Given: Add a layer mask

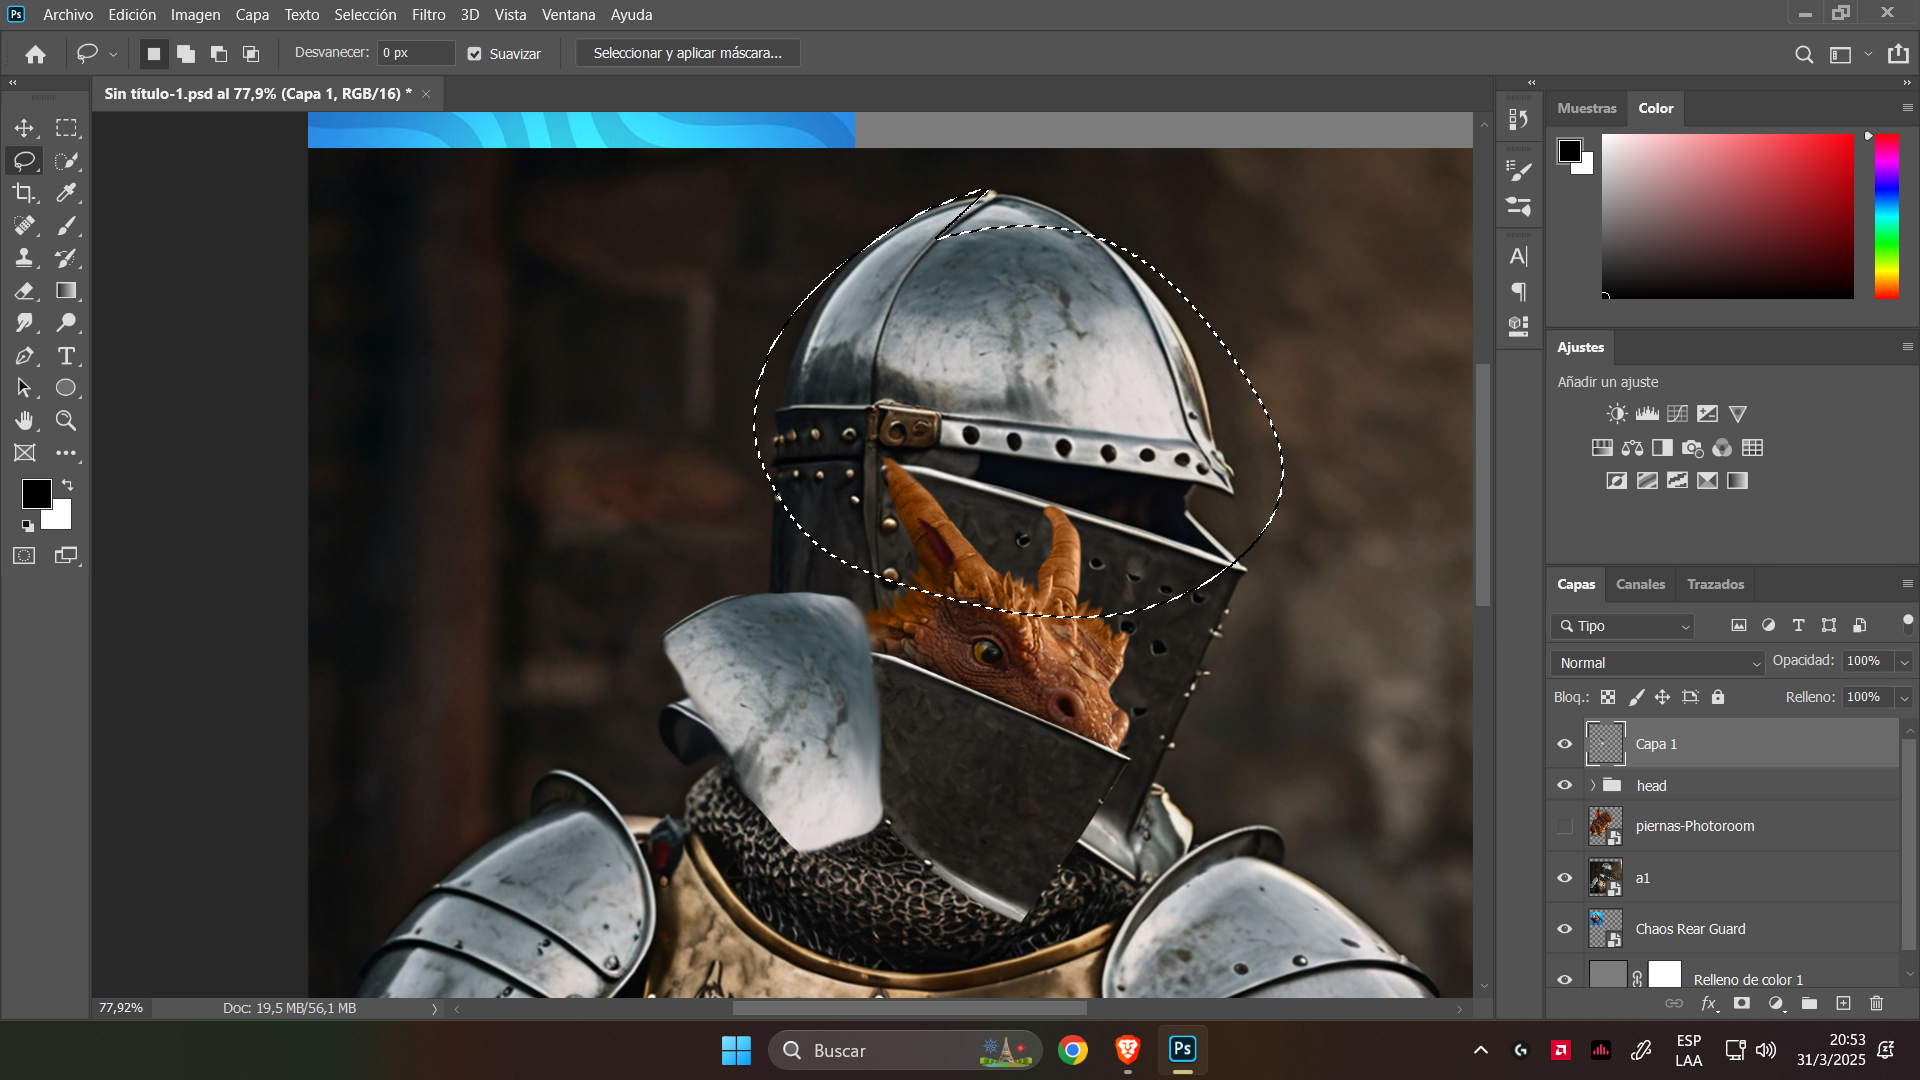Looking at the screenshot, I should tap(1742, 1003).
